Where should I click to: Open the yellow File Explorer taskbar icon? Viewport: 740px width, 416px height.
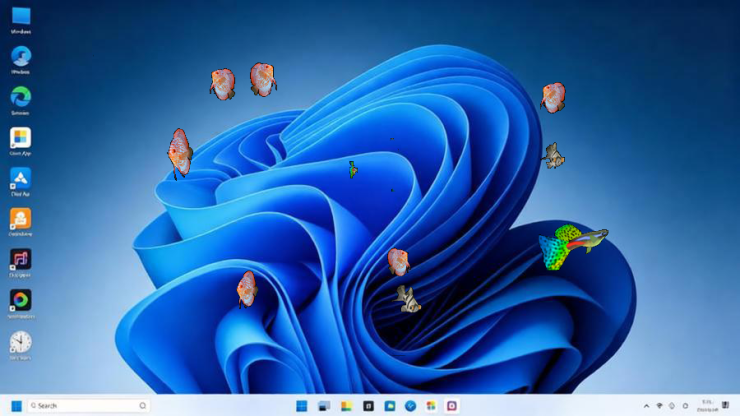[x=346, y=406]
